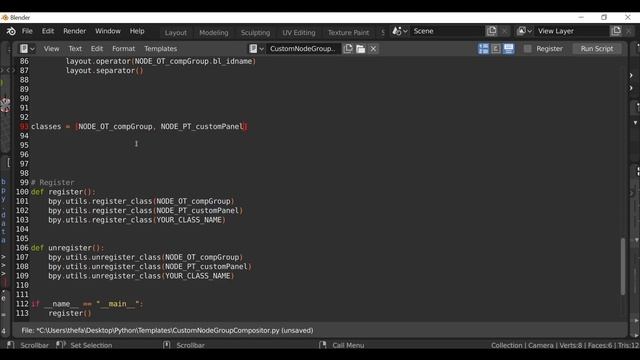The image size is (640, 360).
Task: Open the Help menu
Action: point(137,31)
